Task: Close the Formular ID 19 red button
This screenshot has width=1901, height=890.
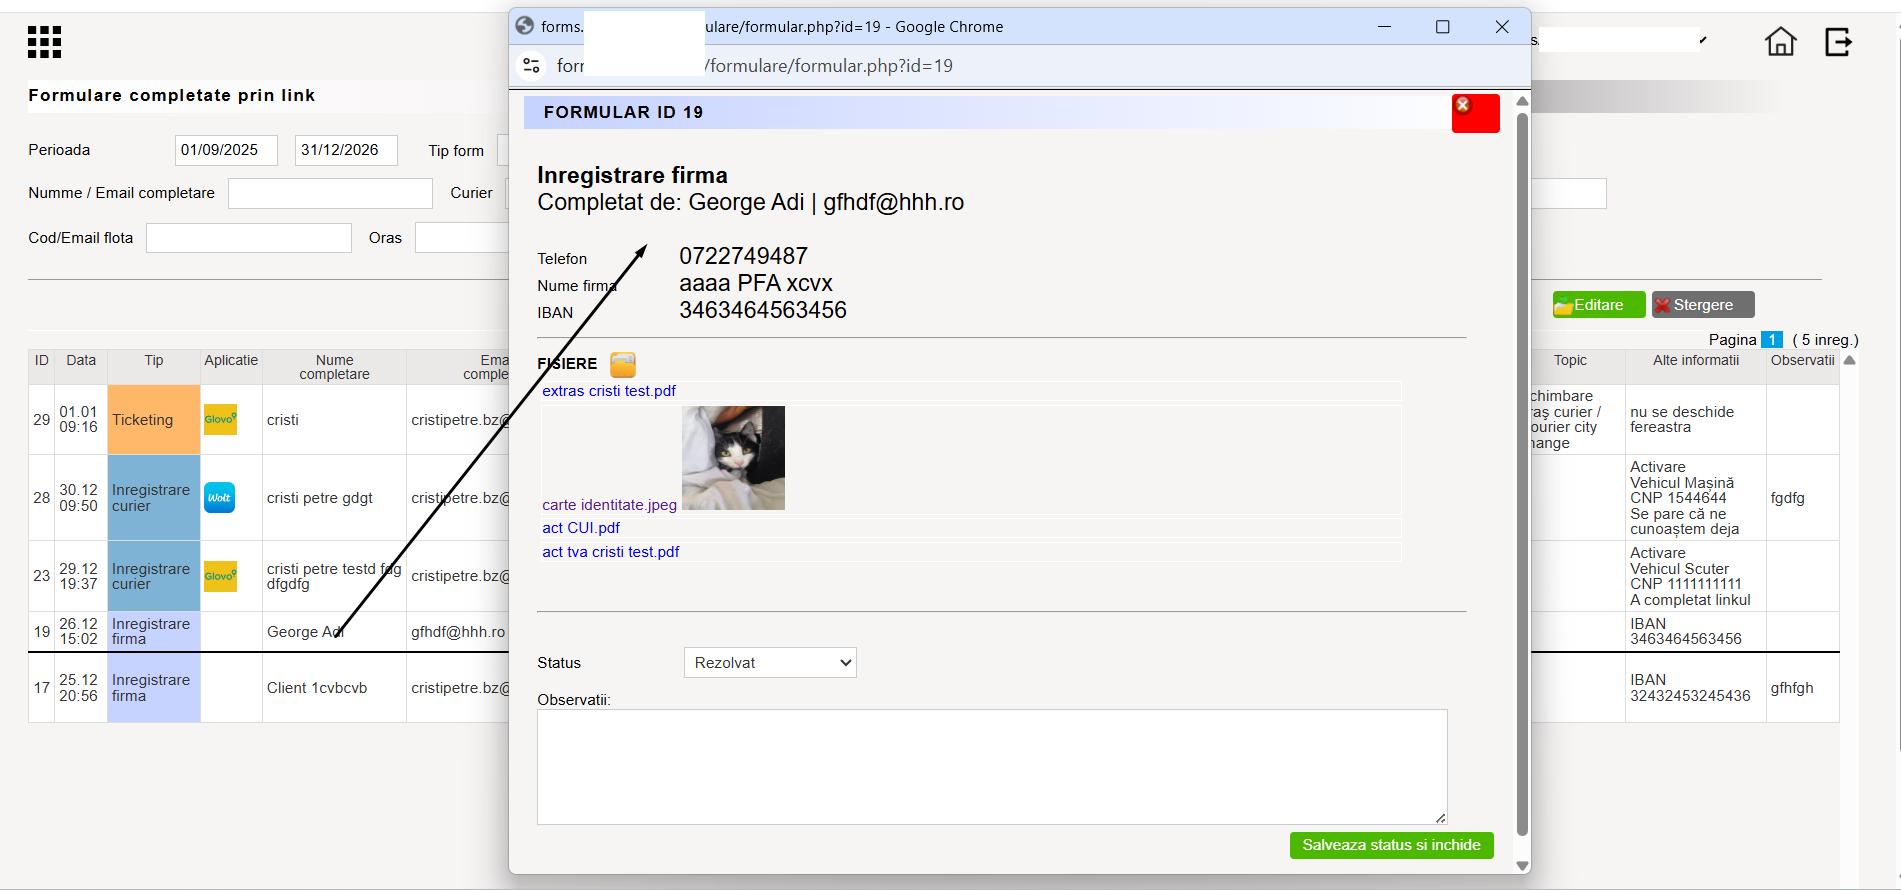Action: 1475,113
